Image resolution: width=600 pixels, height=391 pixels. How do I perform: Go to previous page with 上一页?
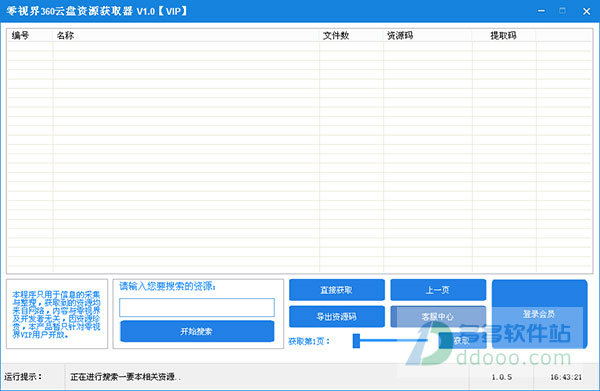pos(438,290)
